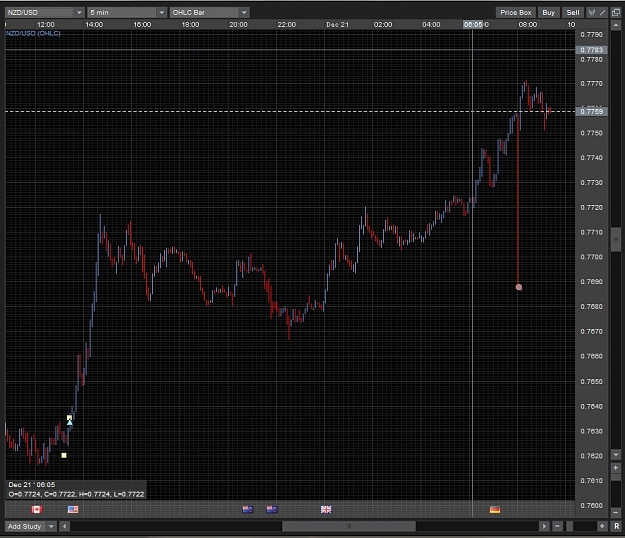Screen dimensions: 625x538
Task: Click the 0.7790 price axis label
Action: (592, 35)
